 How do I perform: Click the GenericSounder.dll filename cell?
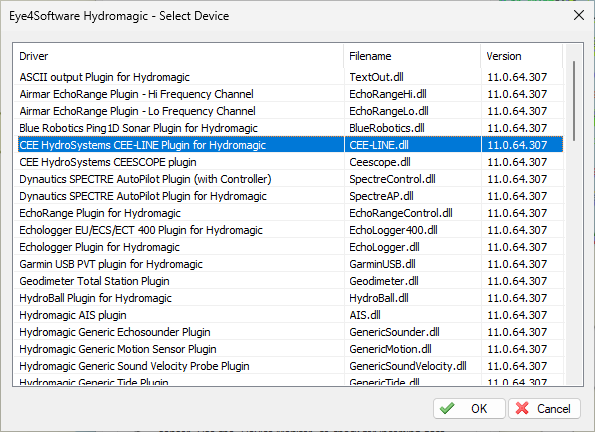point(413,332)
